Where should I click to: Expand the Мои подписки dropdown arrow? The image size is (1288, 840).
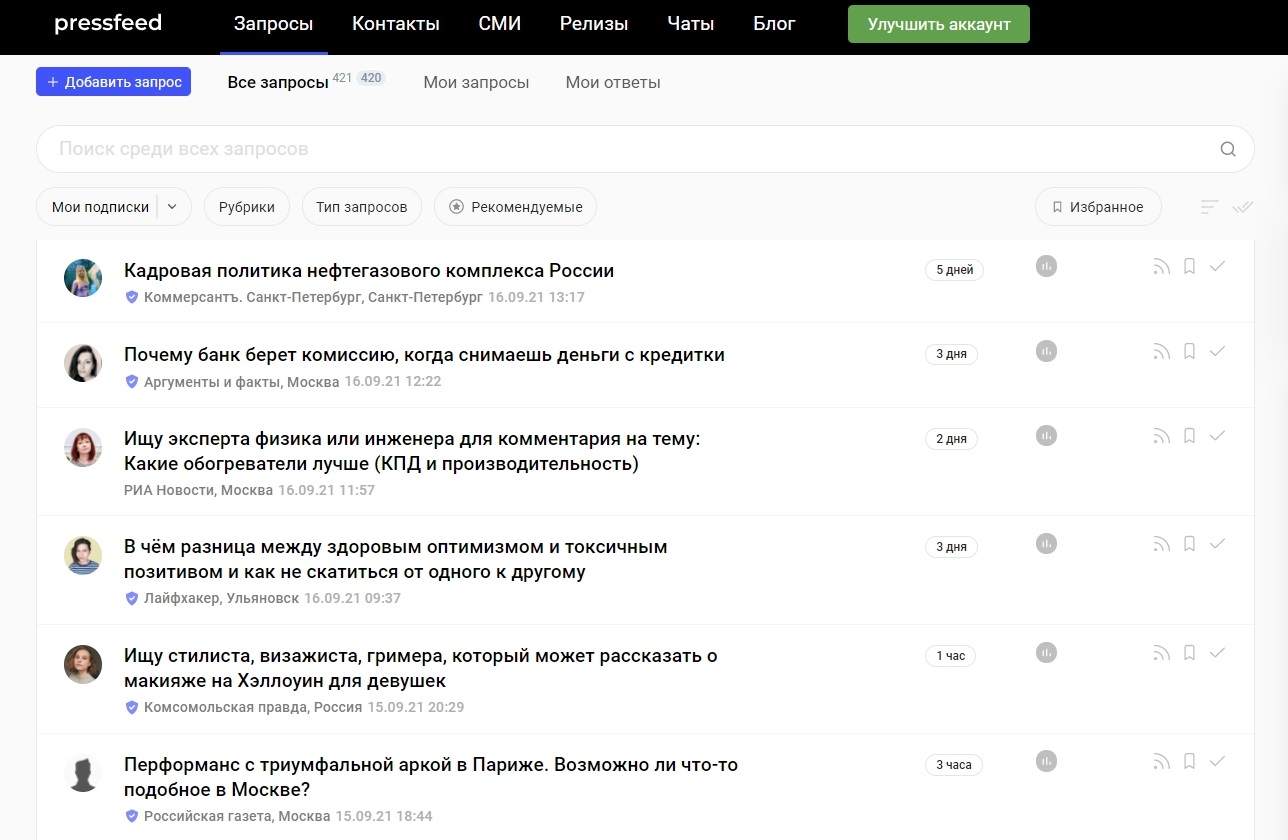click(x=172, y=207)
